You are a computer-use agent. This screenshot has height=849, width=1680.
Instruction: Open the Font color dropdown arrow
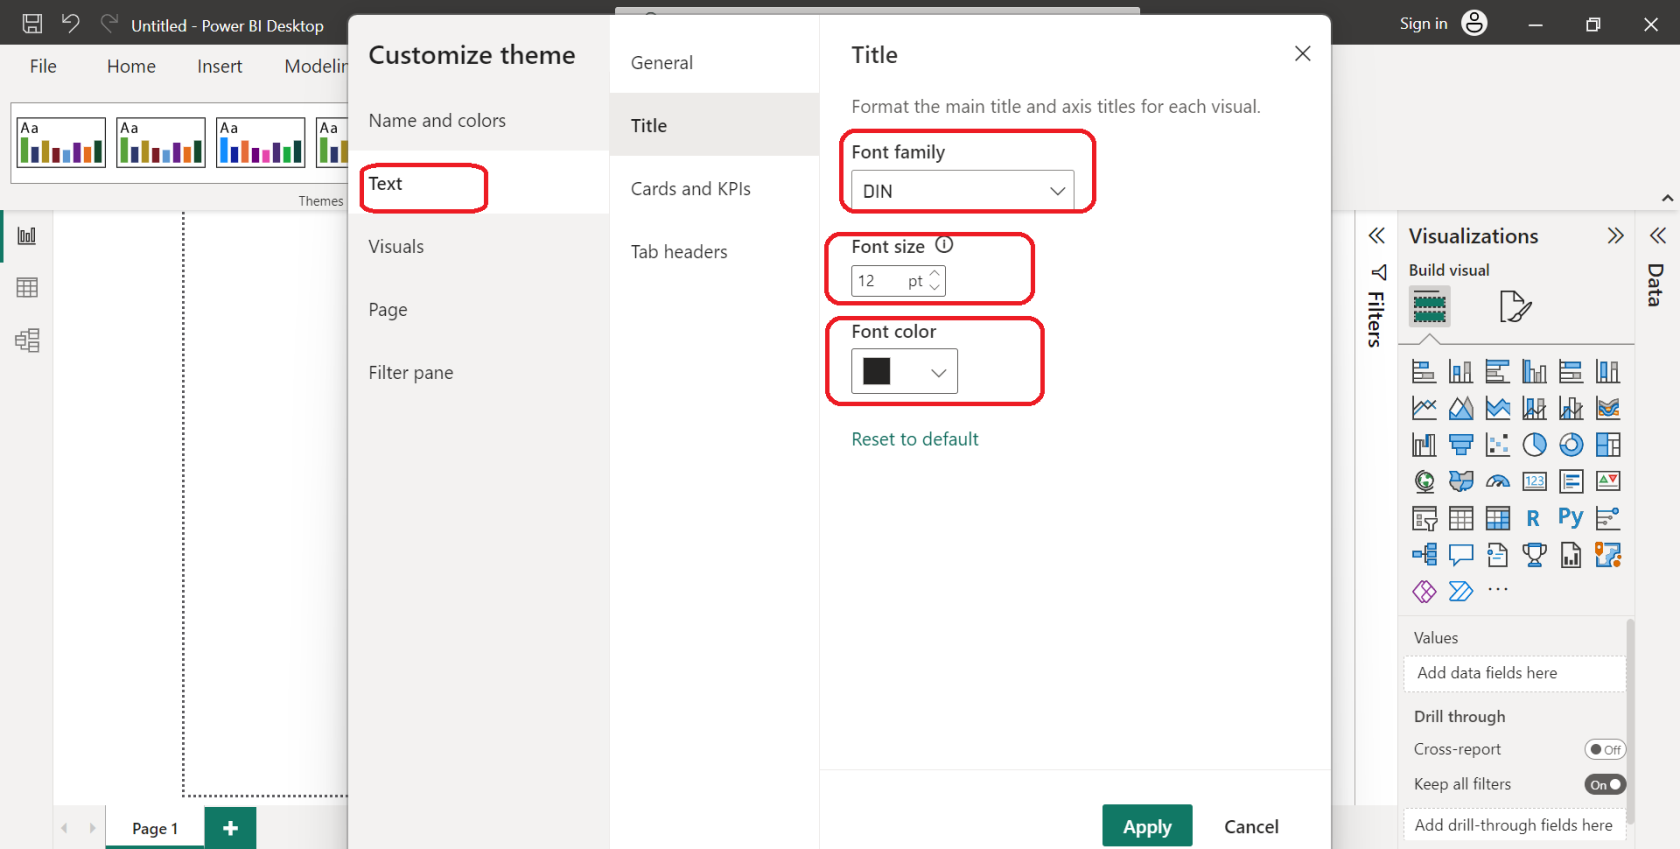coord(938,372)
